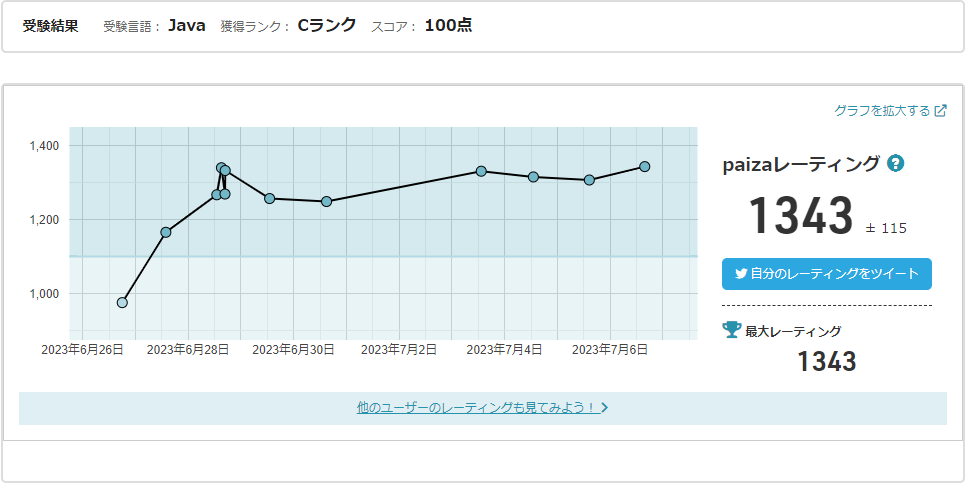The width and height of the screenshot is (974, 488).
Task: Click the data point just after June 30
Action: coord(326,201)
